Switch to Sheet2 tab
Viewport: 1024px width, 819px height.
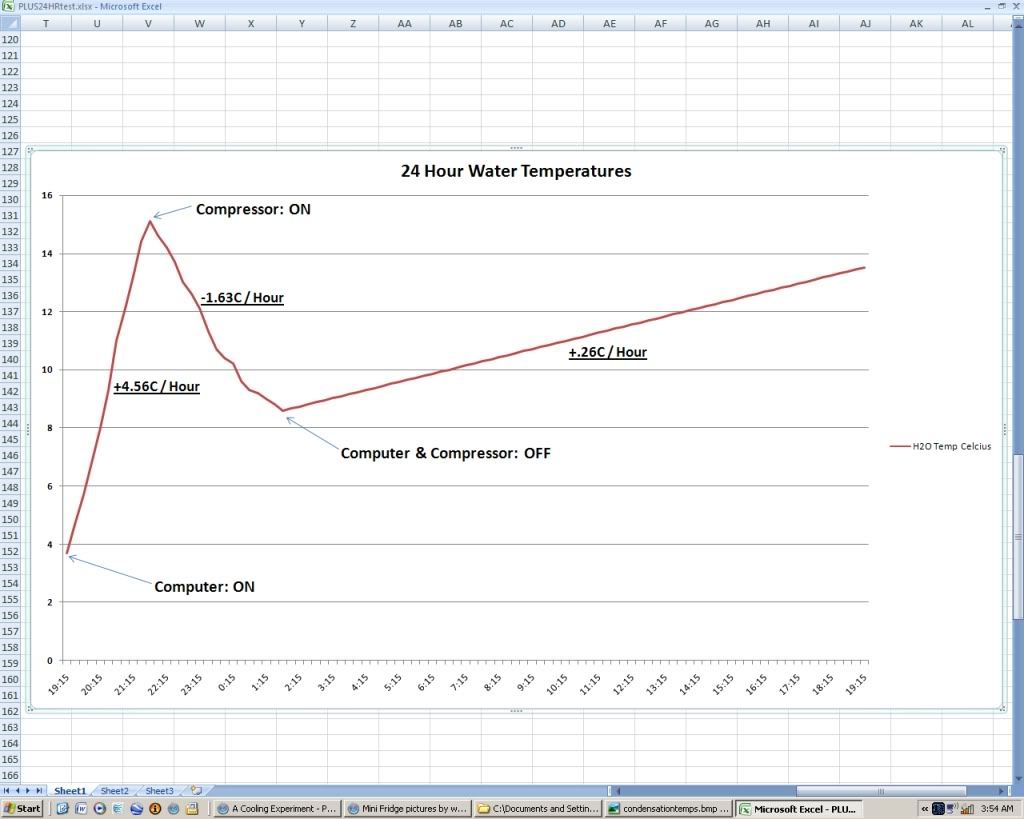pos(114,791)
